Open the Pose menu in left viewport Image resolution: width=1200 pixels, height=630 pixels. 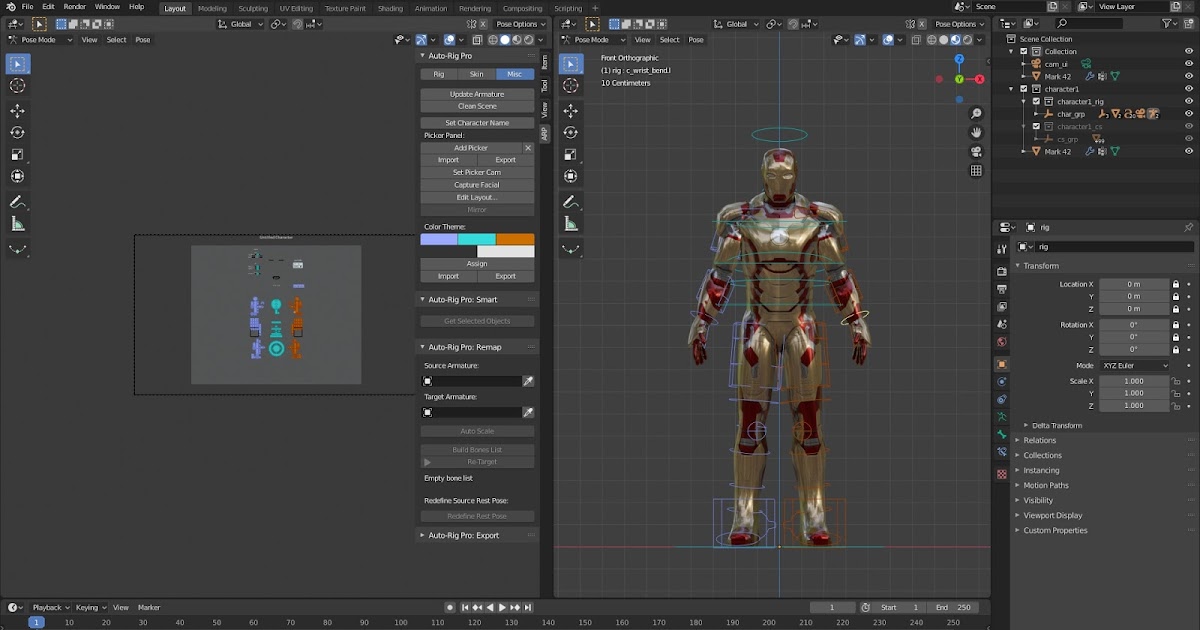(143, 40)
